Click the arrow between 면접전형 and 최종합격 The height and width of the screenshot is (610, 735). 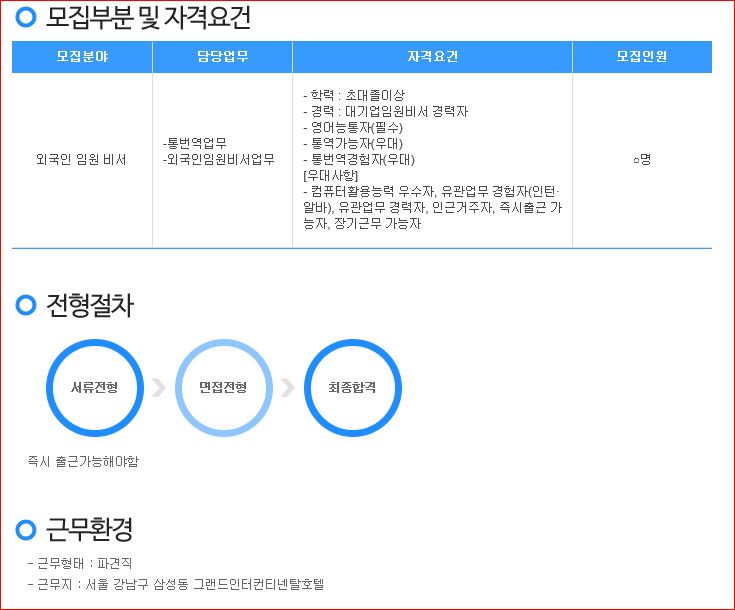tap(287, 388)
